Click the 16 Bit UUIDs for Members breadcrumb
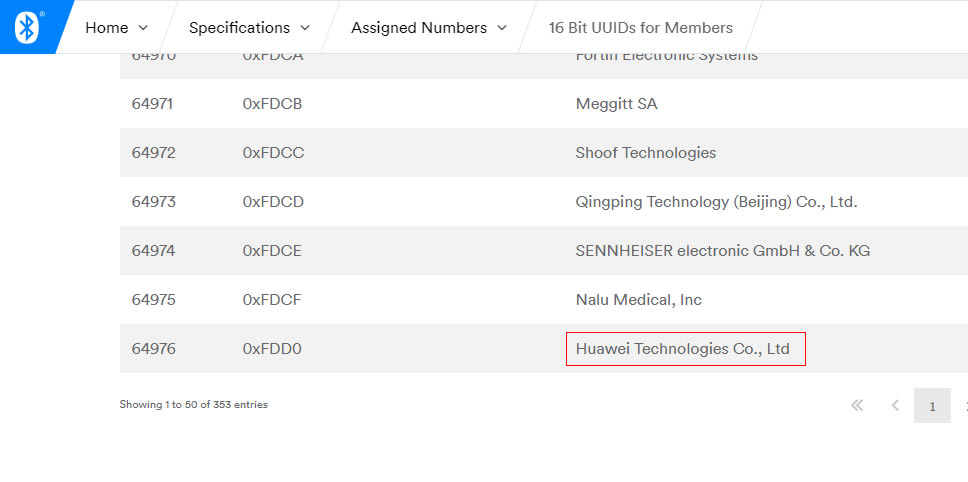Screen dimensions: 968x482 tap(640, 28)
